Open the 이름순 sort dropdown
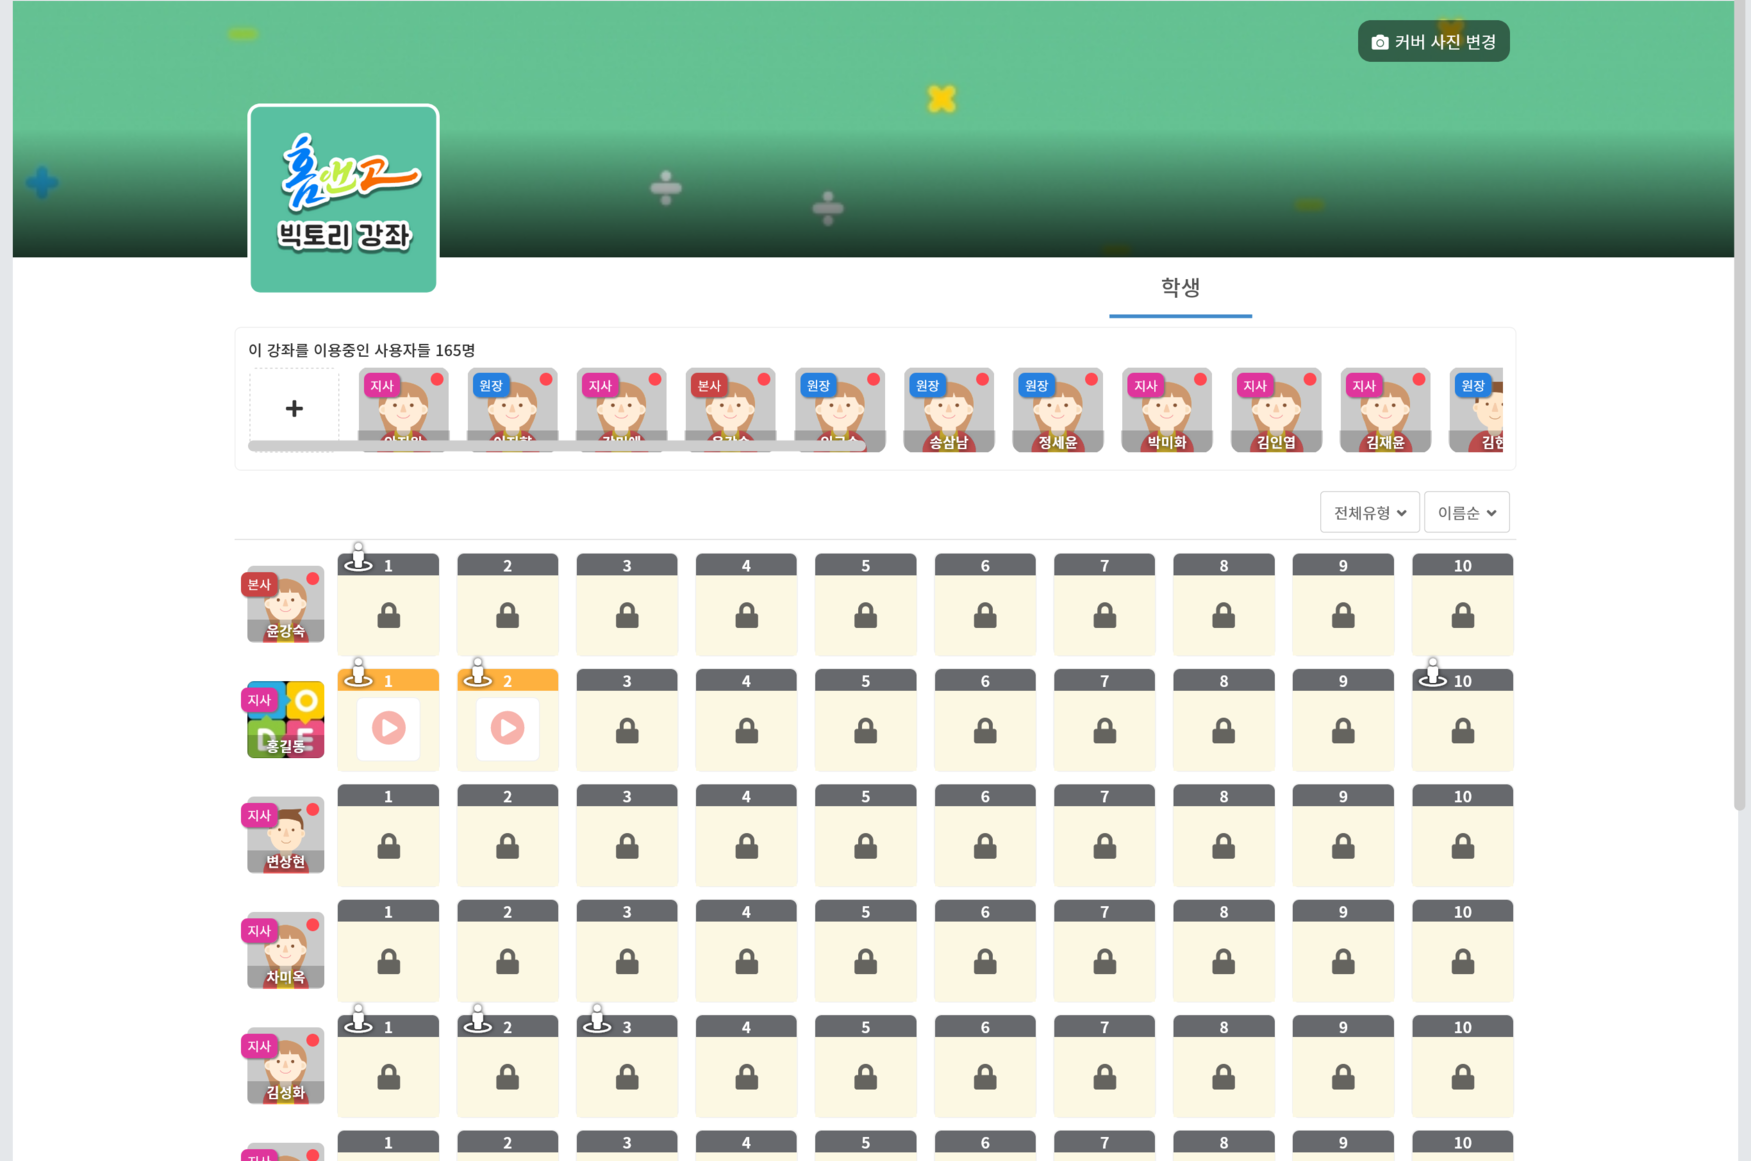This screenshot has width=1751, height=1161. [1466, 513]
